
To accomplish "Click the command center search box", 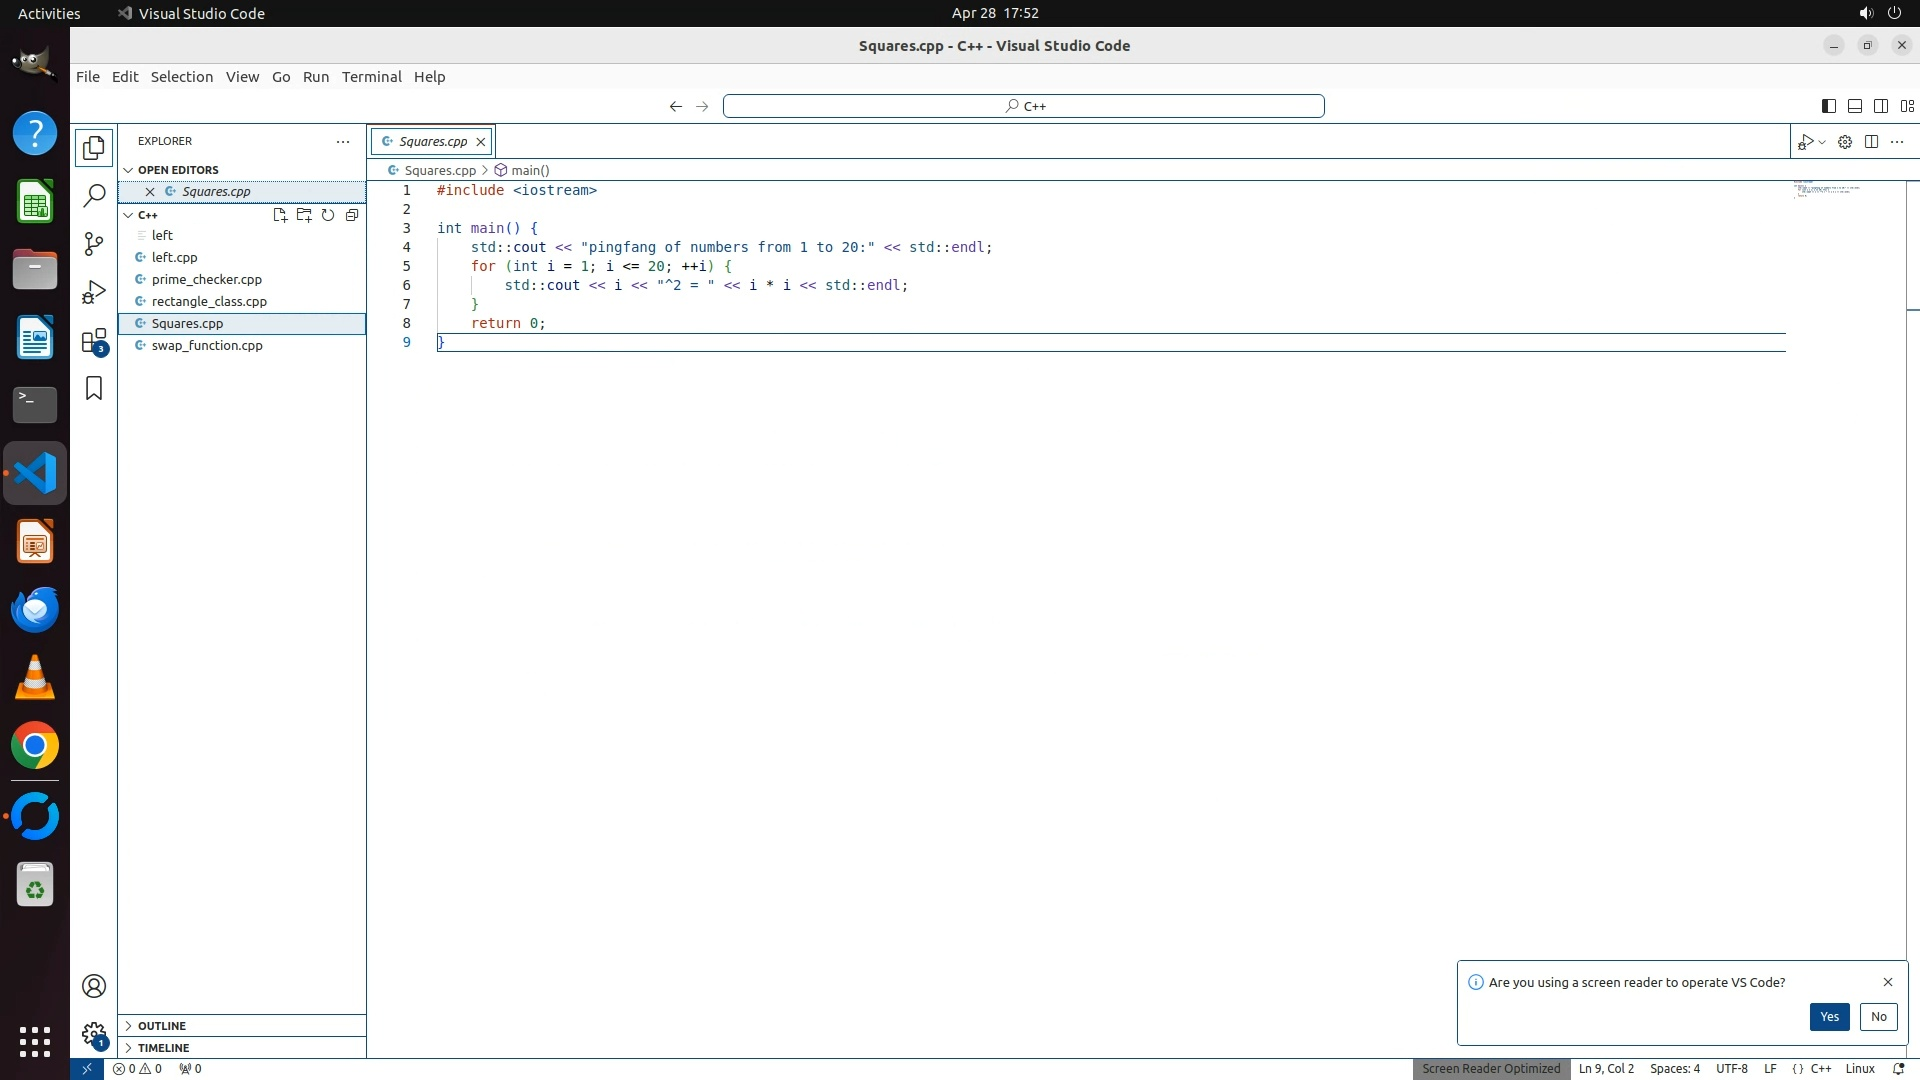I will click(1024, 106).
